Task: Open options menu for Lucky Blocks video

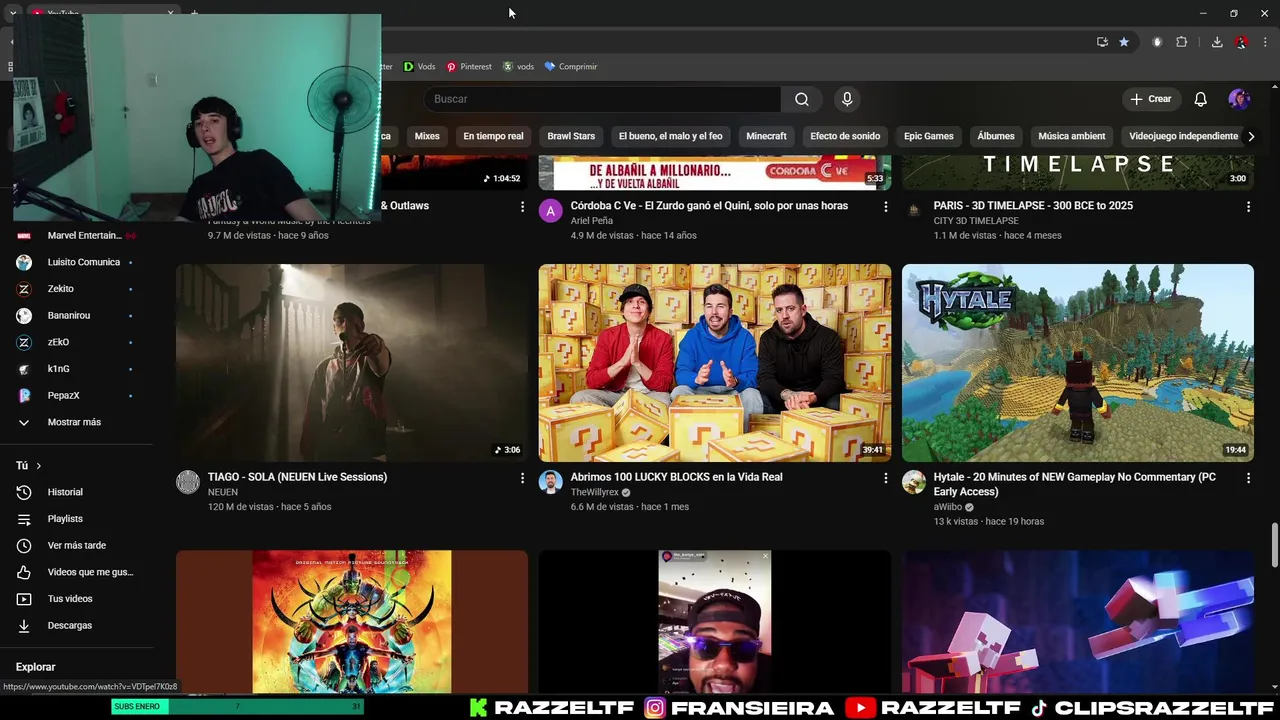Action: coord(885,478)
